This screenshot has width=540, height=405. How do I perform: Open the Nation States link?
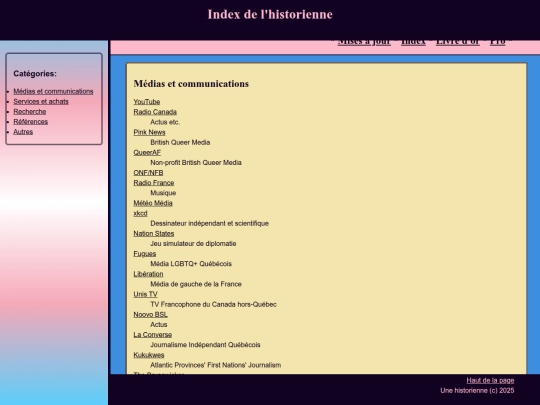[x=154, y=233]
